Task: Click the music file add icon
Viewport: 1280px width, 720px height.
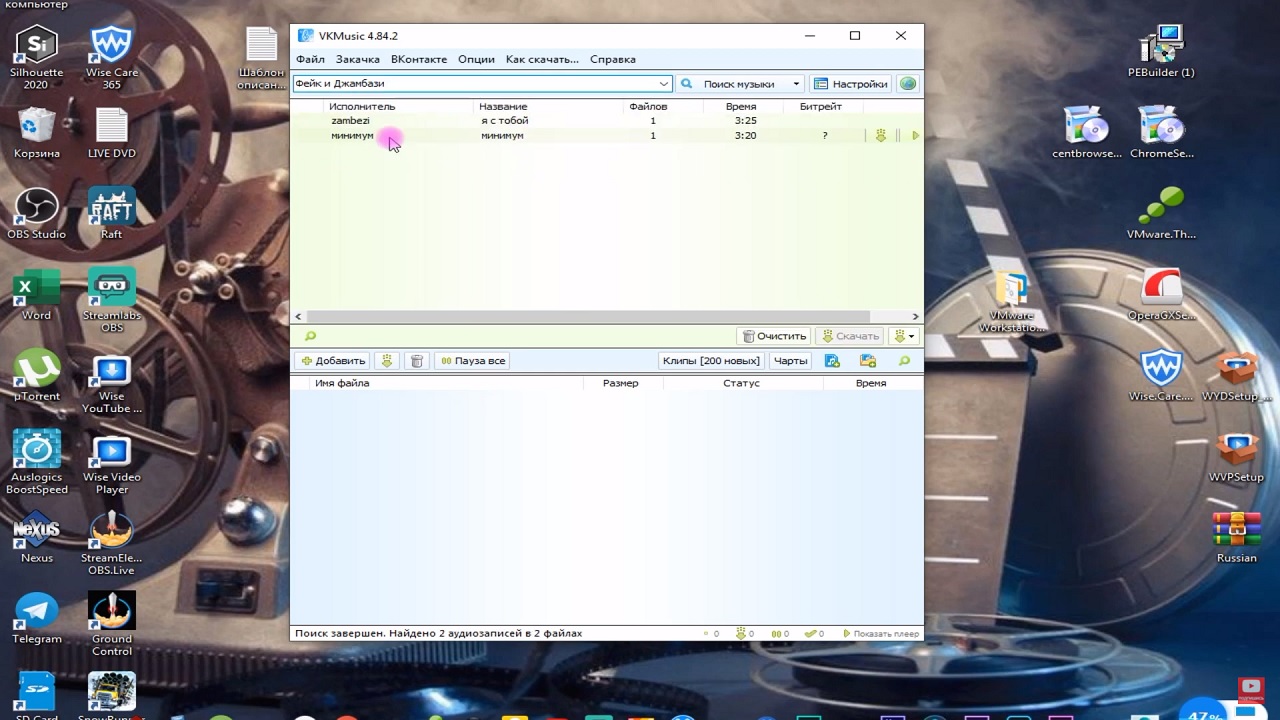Action: pos(832,361)
